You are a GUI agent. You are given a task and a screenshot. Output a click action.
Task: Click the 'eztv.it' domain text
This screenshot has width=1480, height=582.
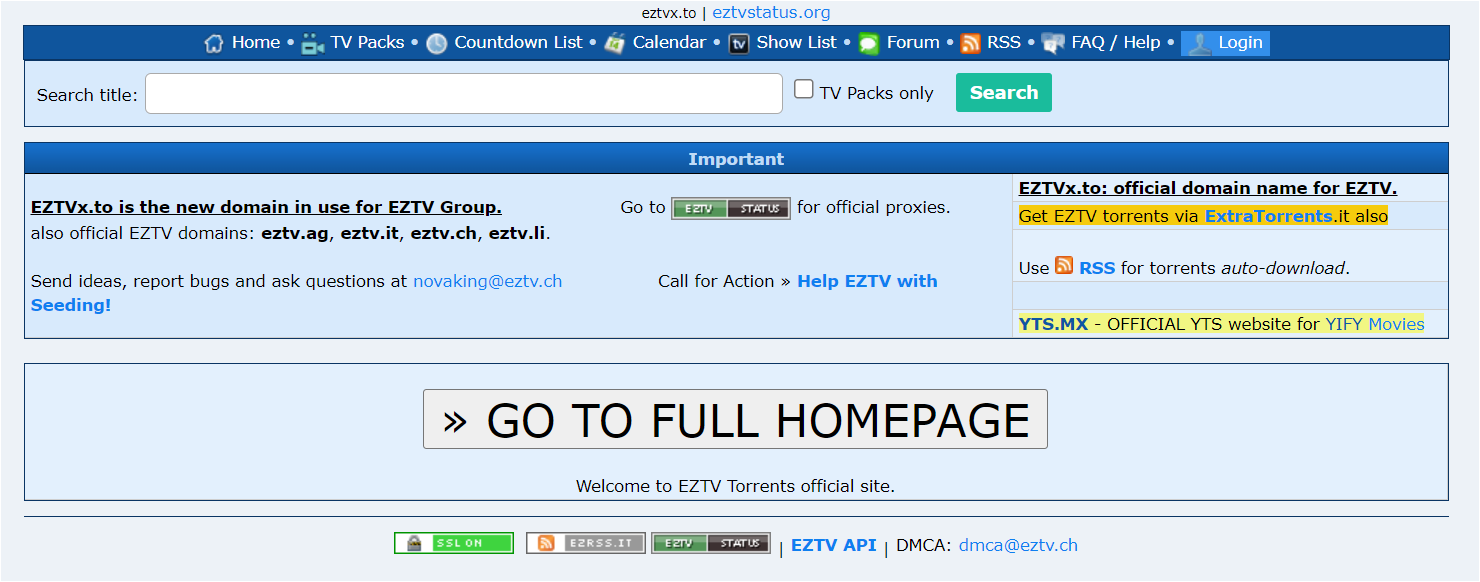point(371,234)
